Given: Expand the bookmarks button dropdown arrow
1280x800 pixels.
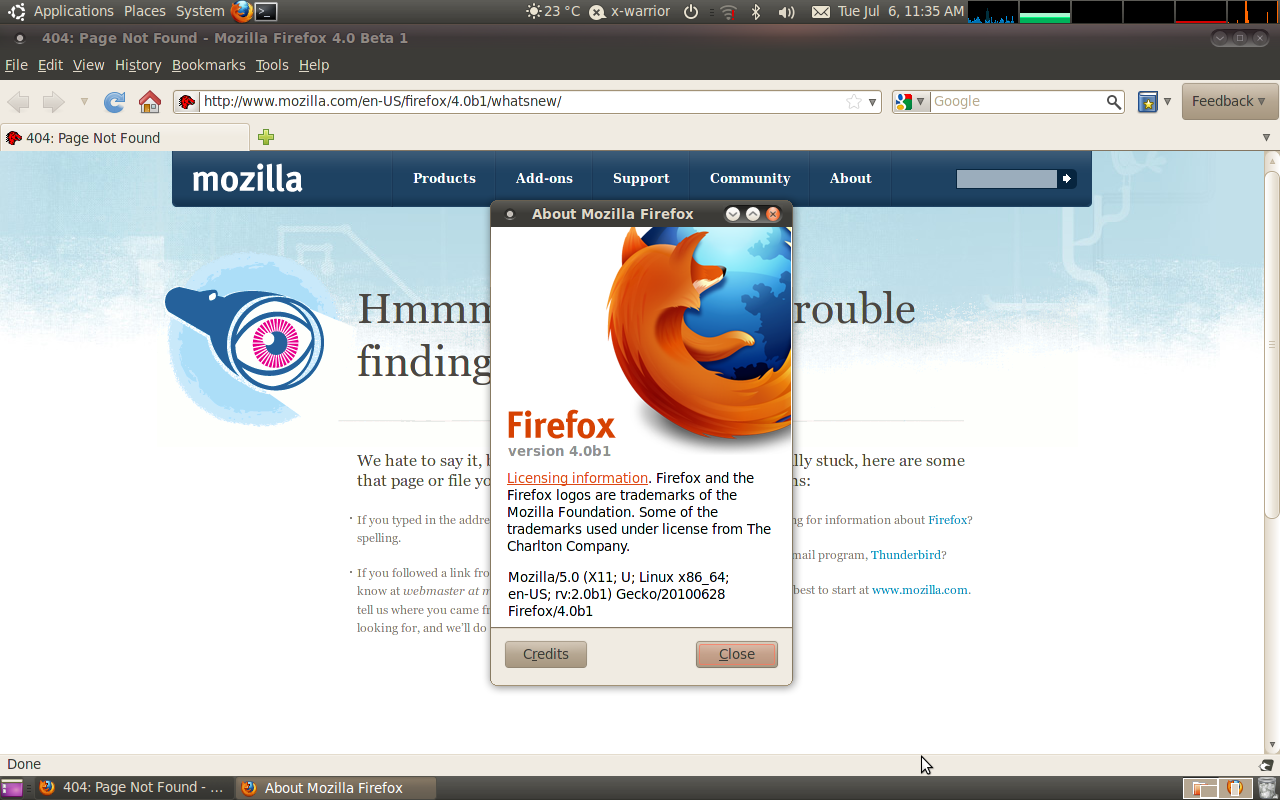Looking at the screenshot, I should (x=1167, y=102).
